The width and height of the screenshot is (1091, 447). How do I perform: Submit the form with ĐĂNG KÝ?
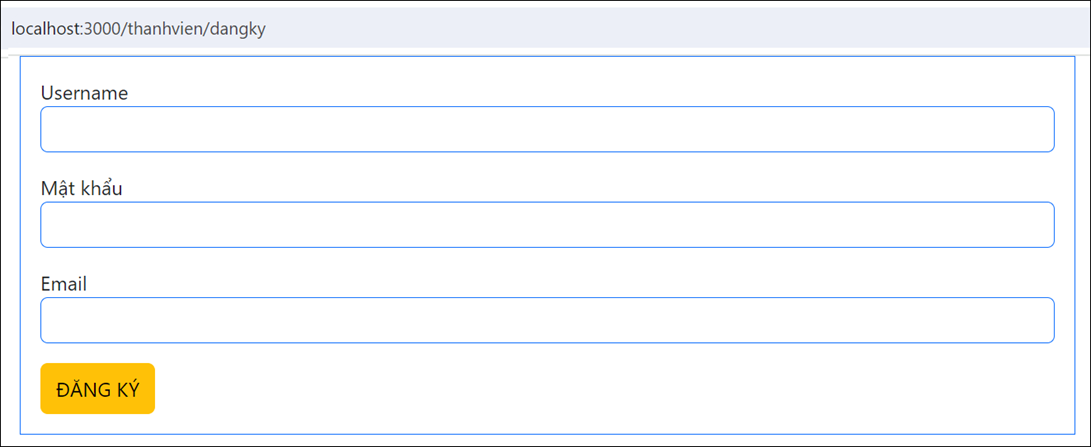pyautogui.click(x=97, y=388)
